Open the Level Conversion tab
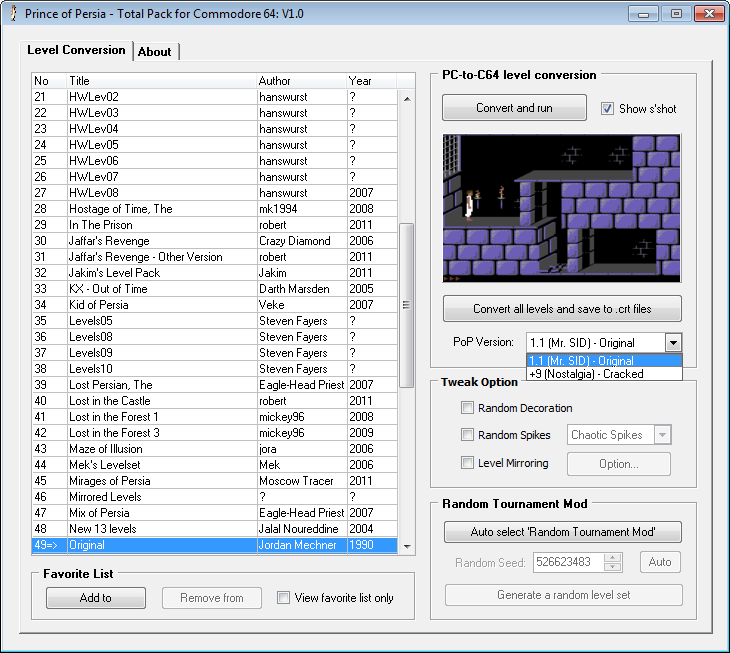 [x=77, y=50]
